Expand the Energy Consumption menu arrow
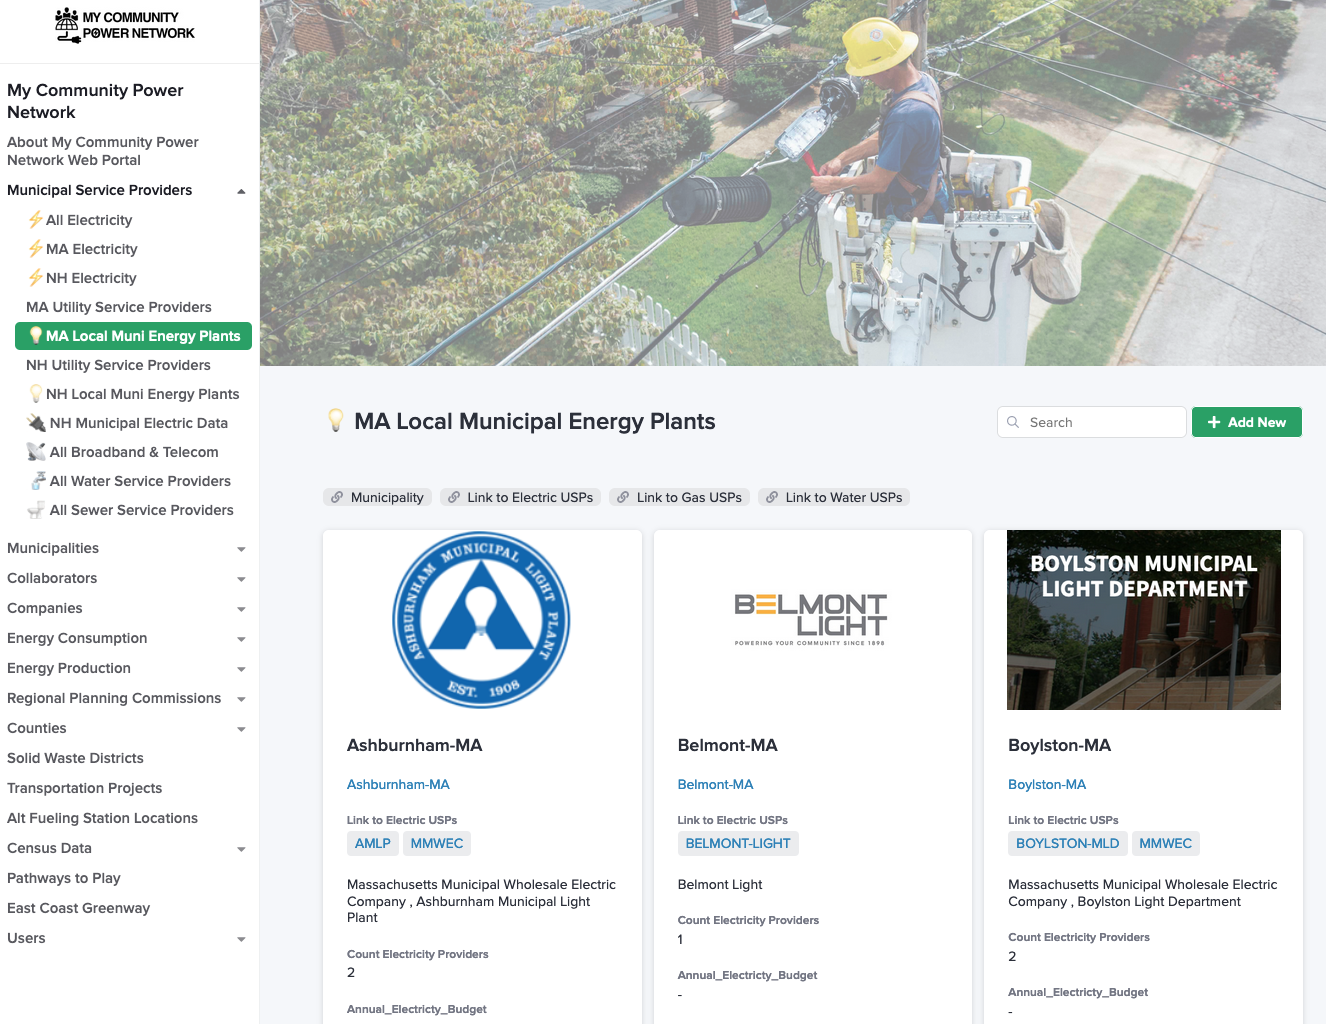Viewport: 1326px width, 1024px height. click(241, 639)
